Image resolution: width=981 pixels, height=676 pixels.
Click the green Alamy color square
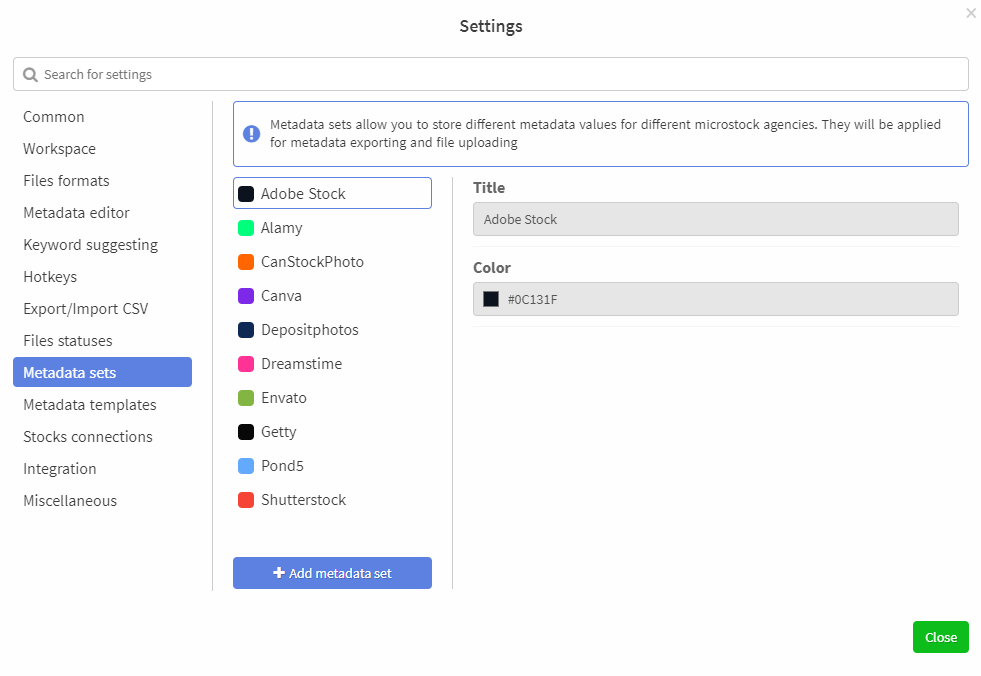click(246, 228)
